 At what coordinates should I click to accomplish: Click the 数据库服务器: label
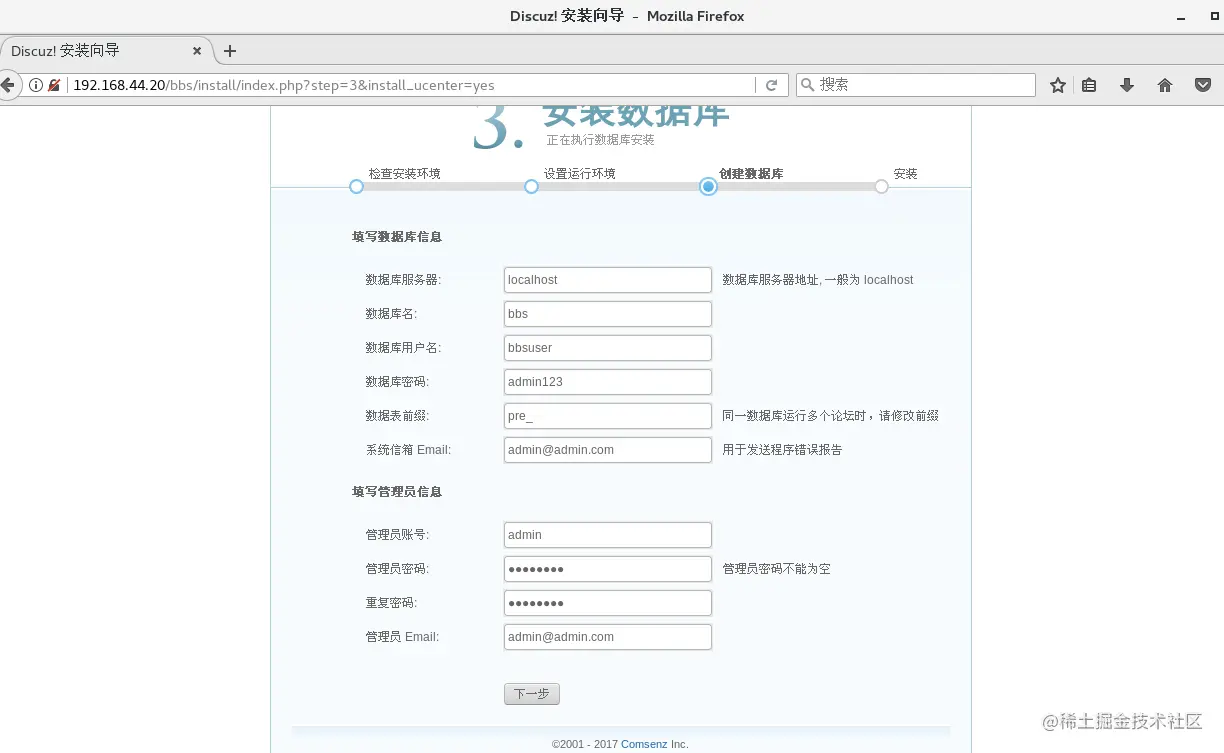point(403,280)
